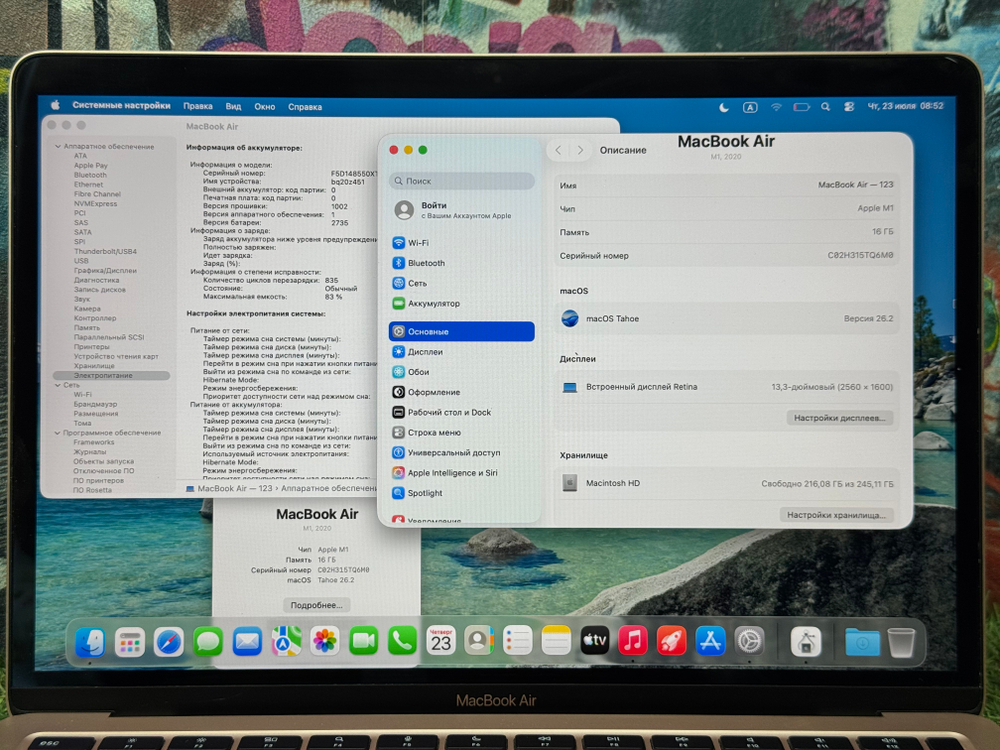Open Trash in the Dock
Viewport: 1000px width, 750px height.
click(x=901, y=642)
